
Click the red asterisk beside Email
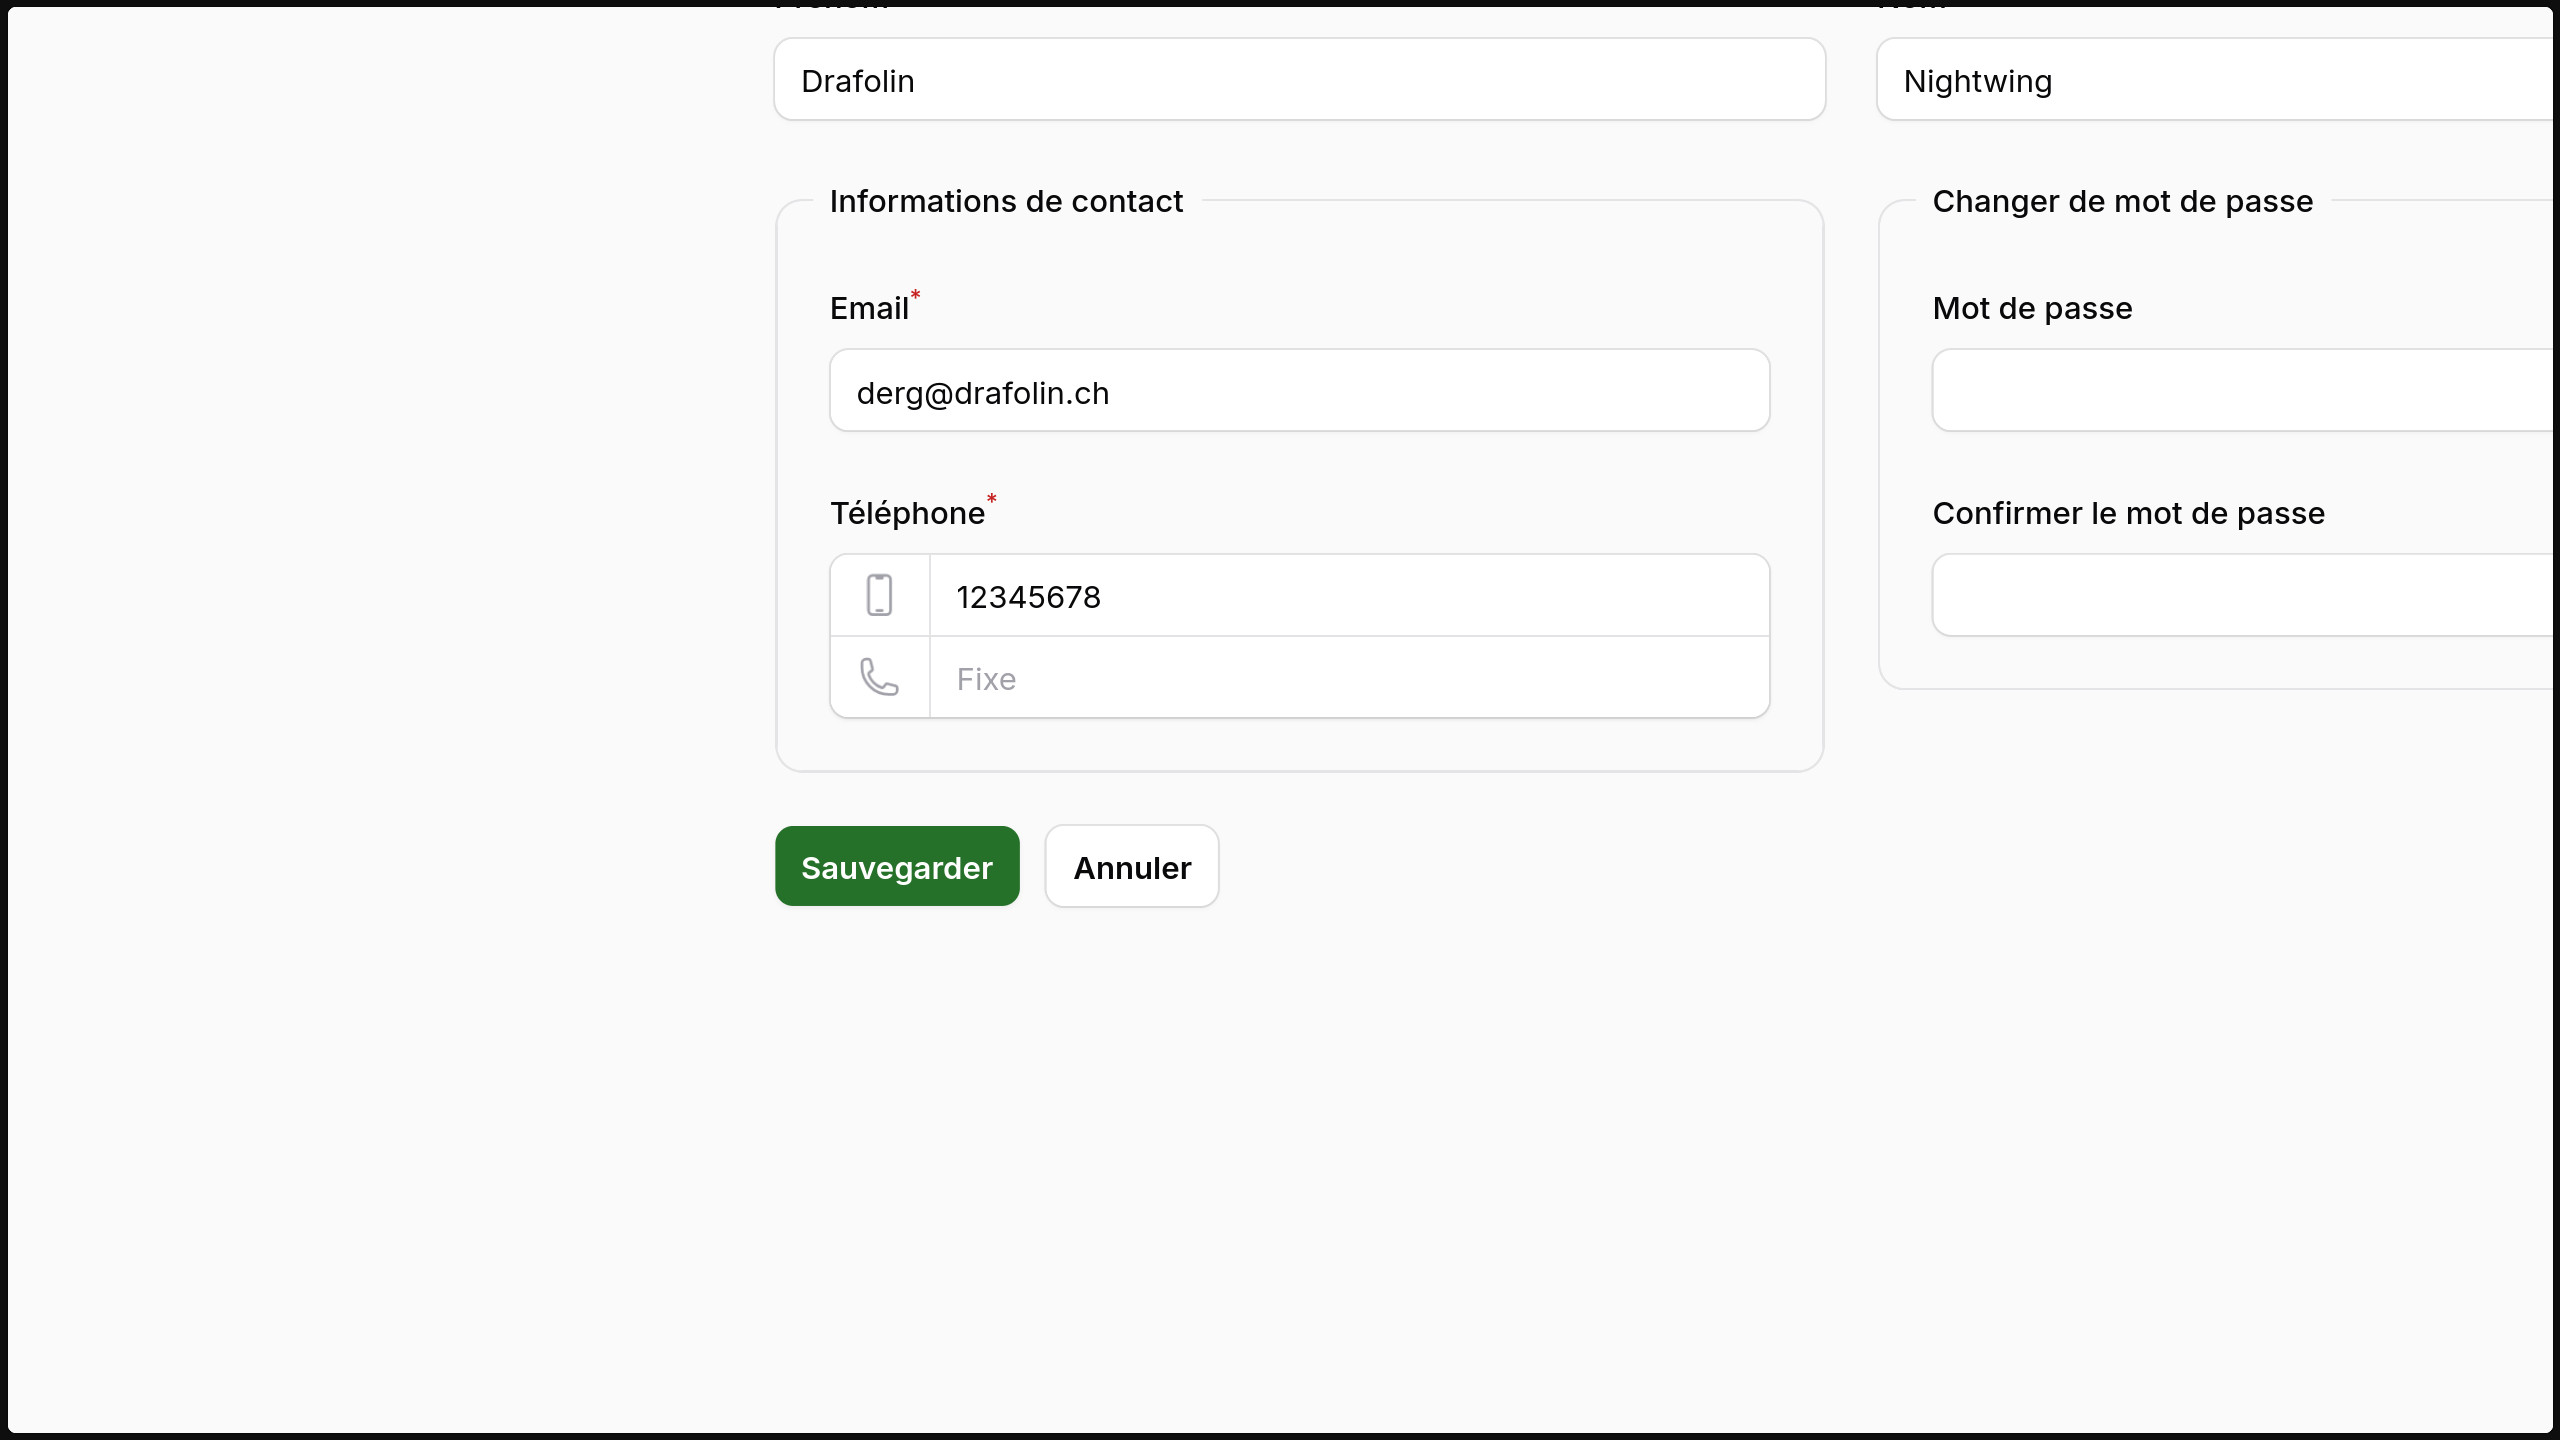(x=915, y=295)
